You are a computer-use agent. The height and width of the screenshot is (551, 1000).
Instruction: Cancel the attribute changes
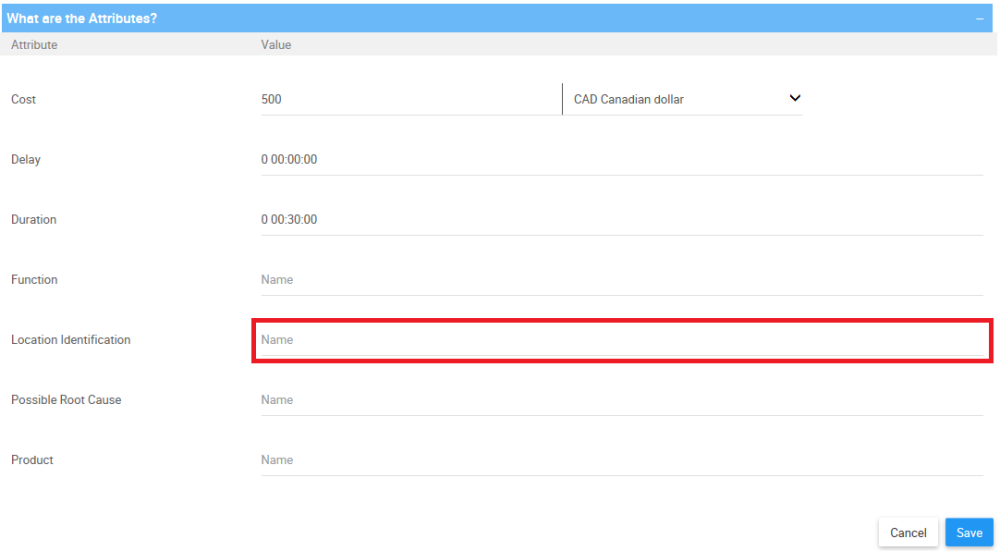click(908, 533)
